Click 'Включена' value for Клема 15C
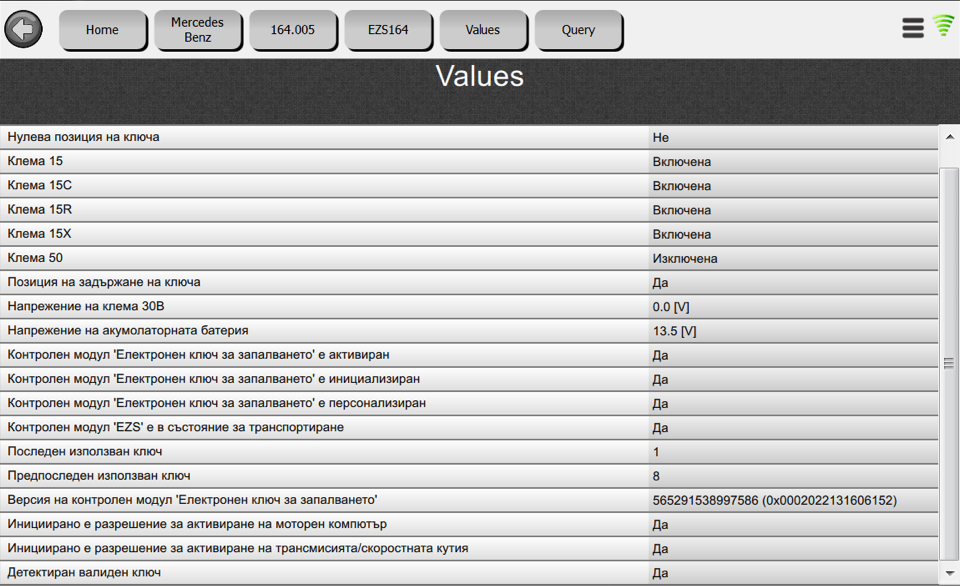Viewport: 960px width, 586px height. click(x=681, y=186)
